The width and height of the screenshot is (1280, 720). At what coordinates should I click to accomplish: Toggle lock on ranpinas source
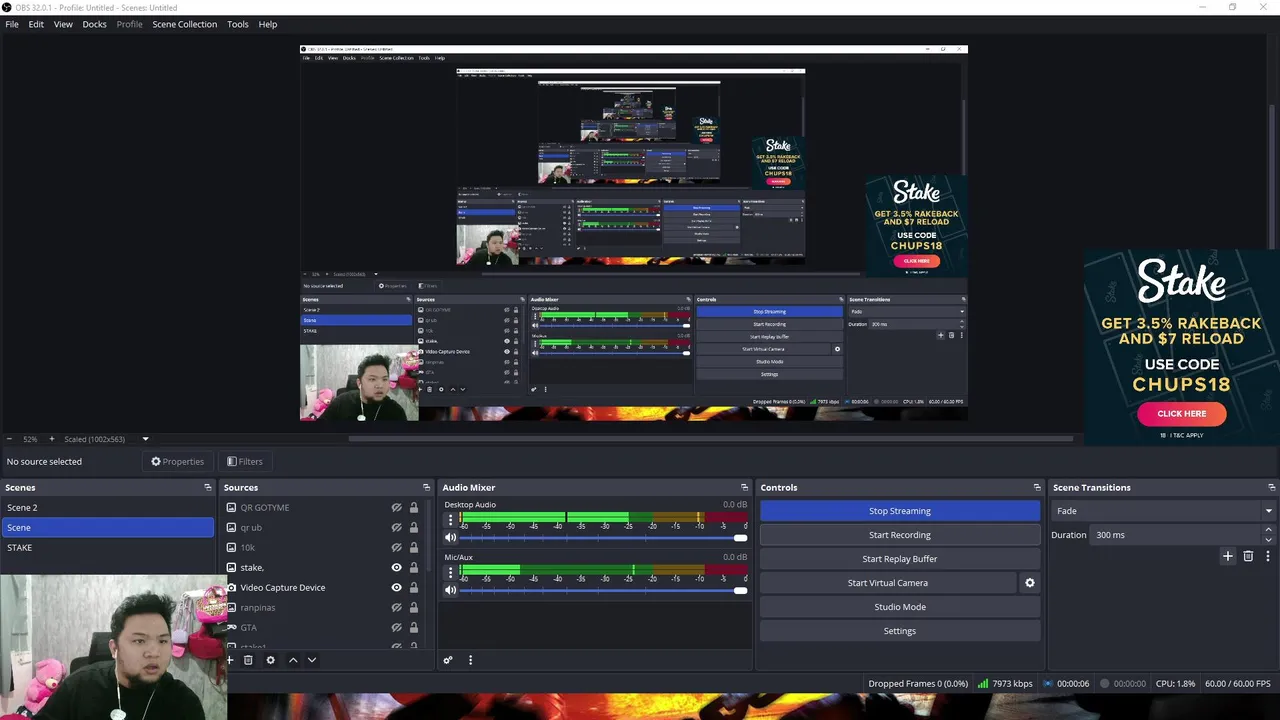[413, 608]
